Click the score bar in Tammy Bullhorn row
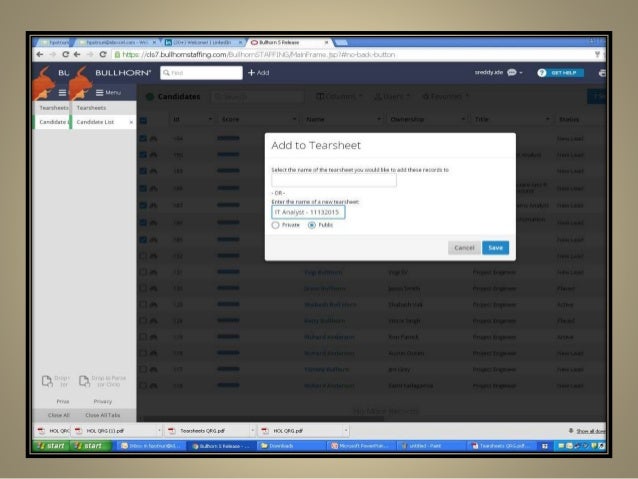This screenshot has height=479, width=638. (228, 369)
